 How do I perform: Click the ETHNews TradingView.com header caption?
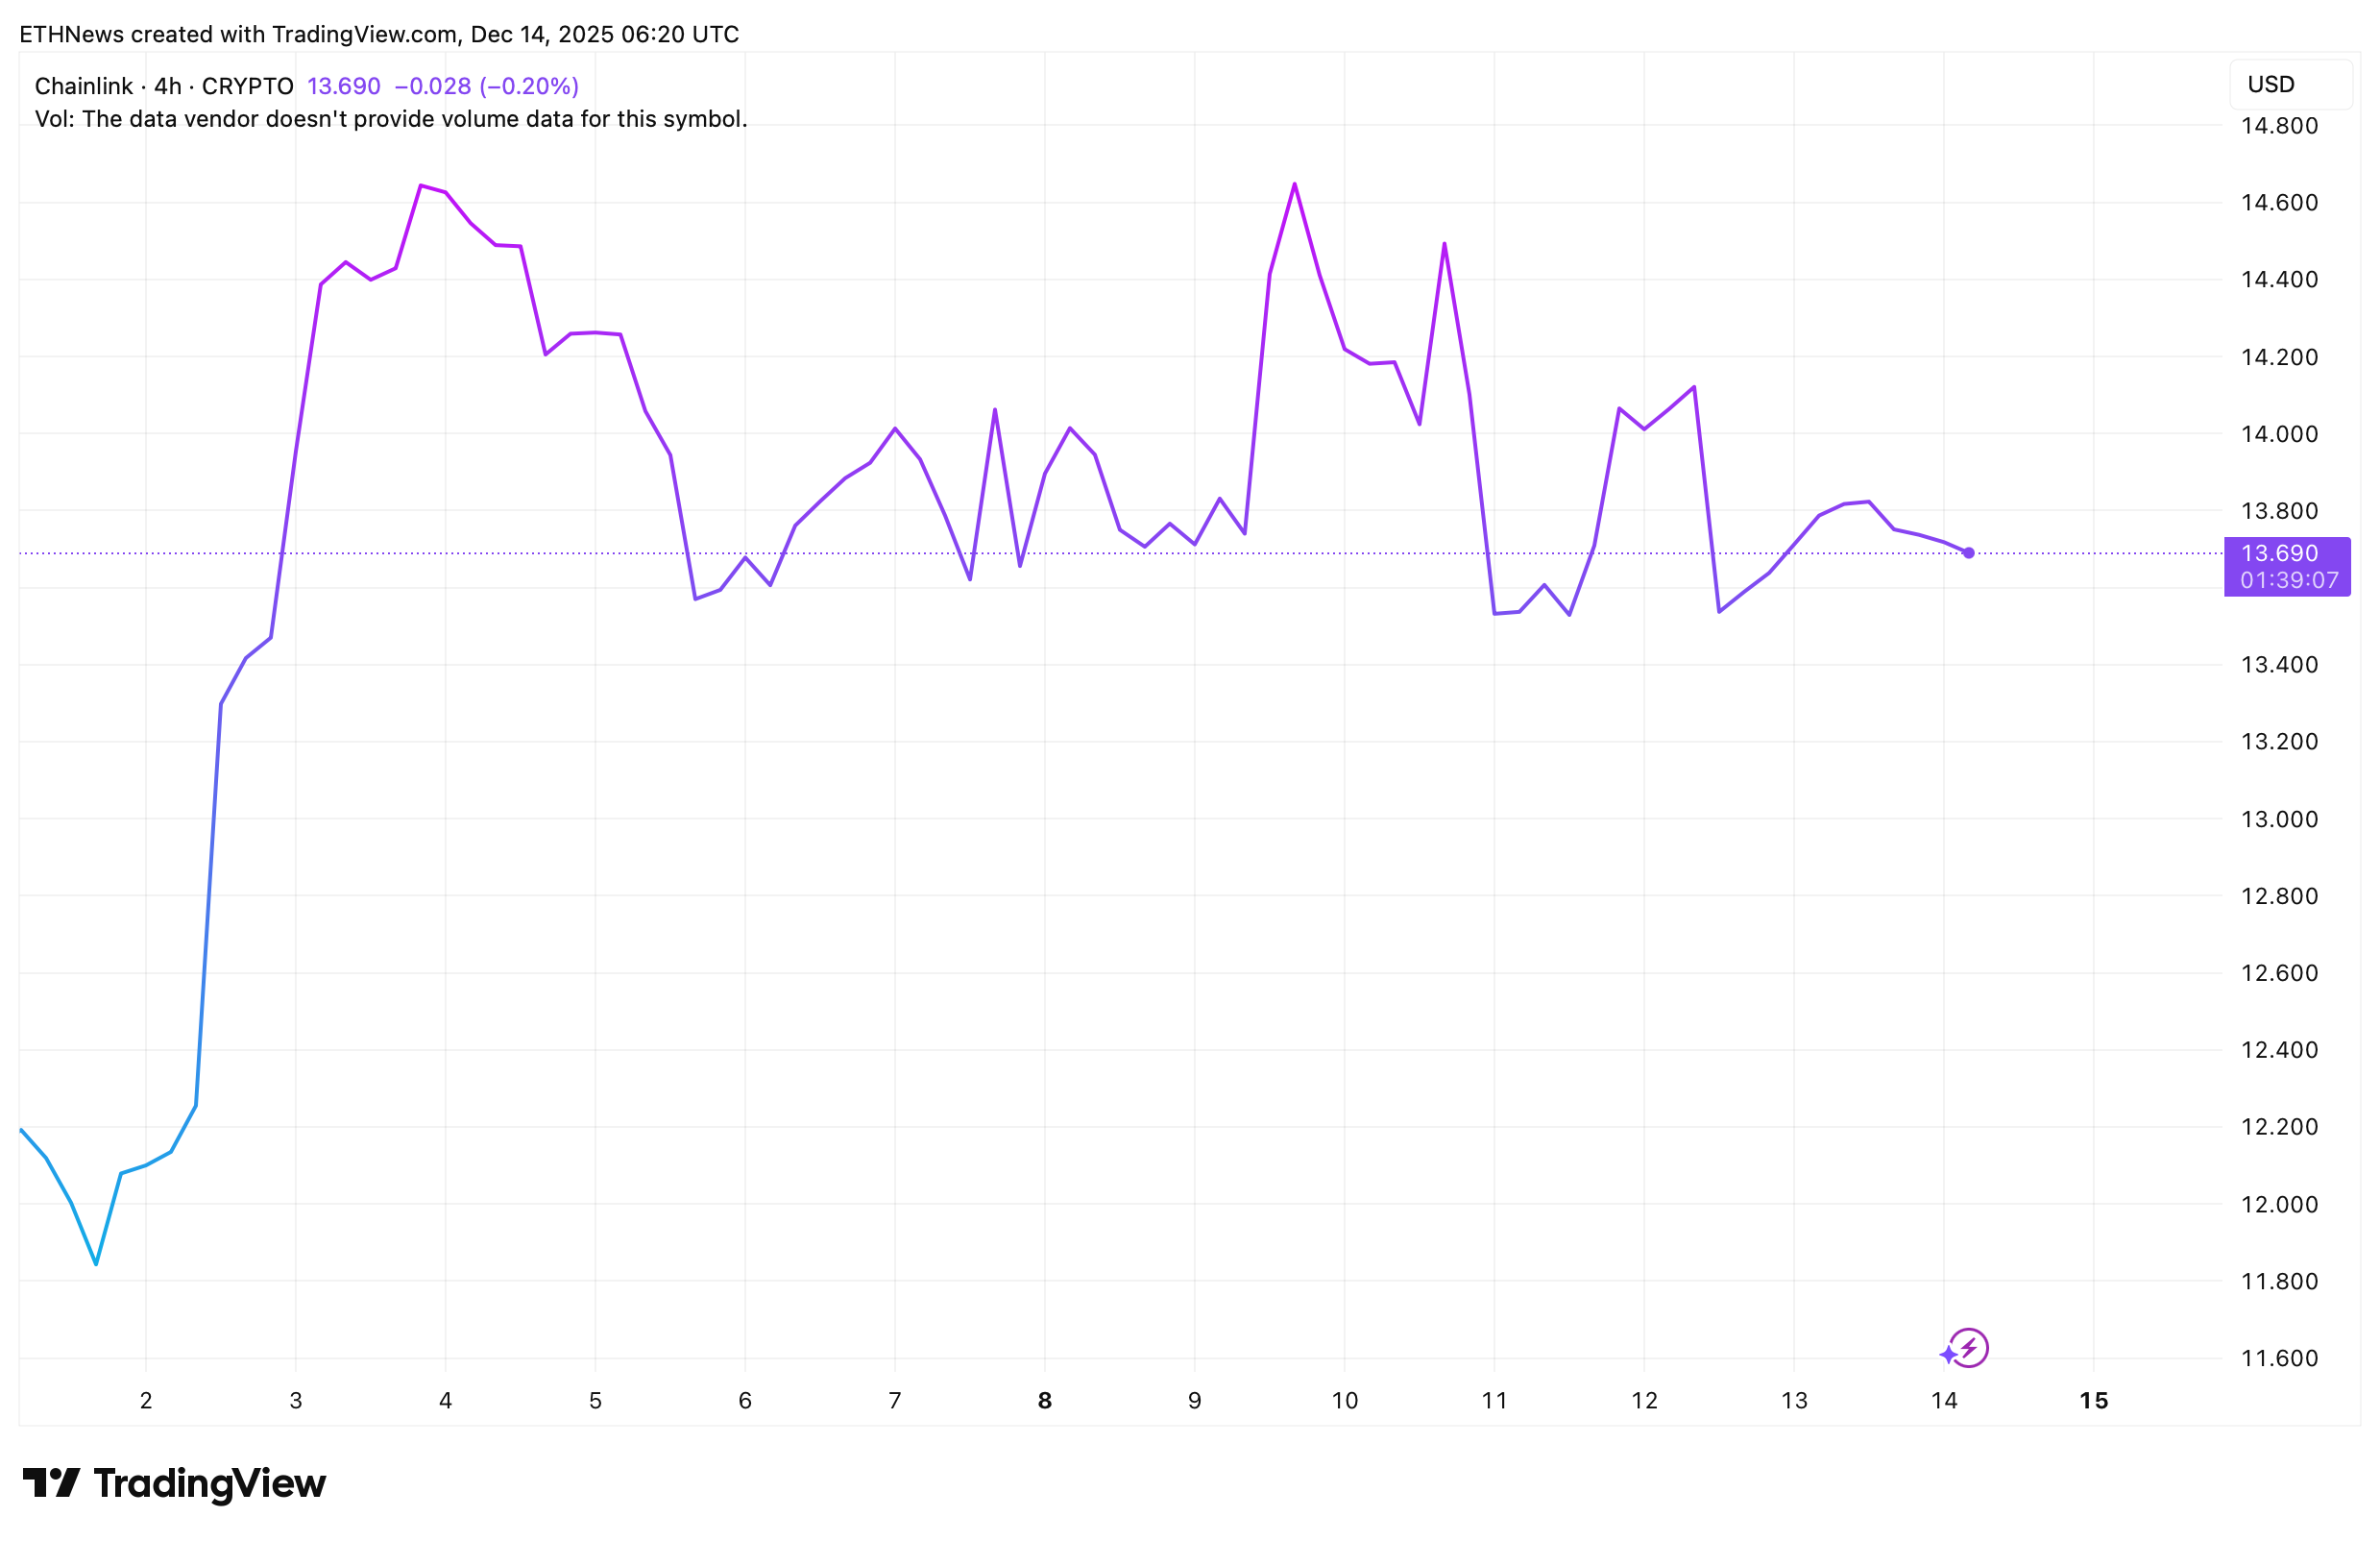[x=379, y=34]
